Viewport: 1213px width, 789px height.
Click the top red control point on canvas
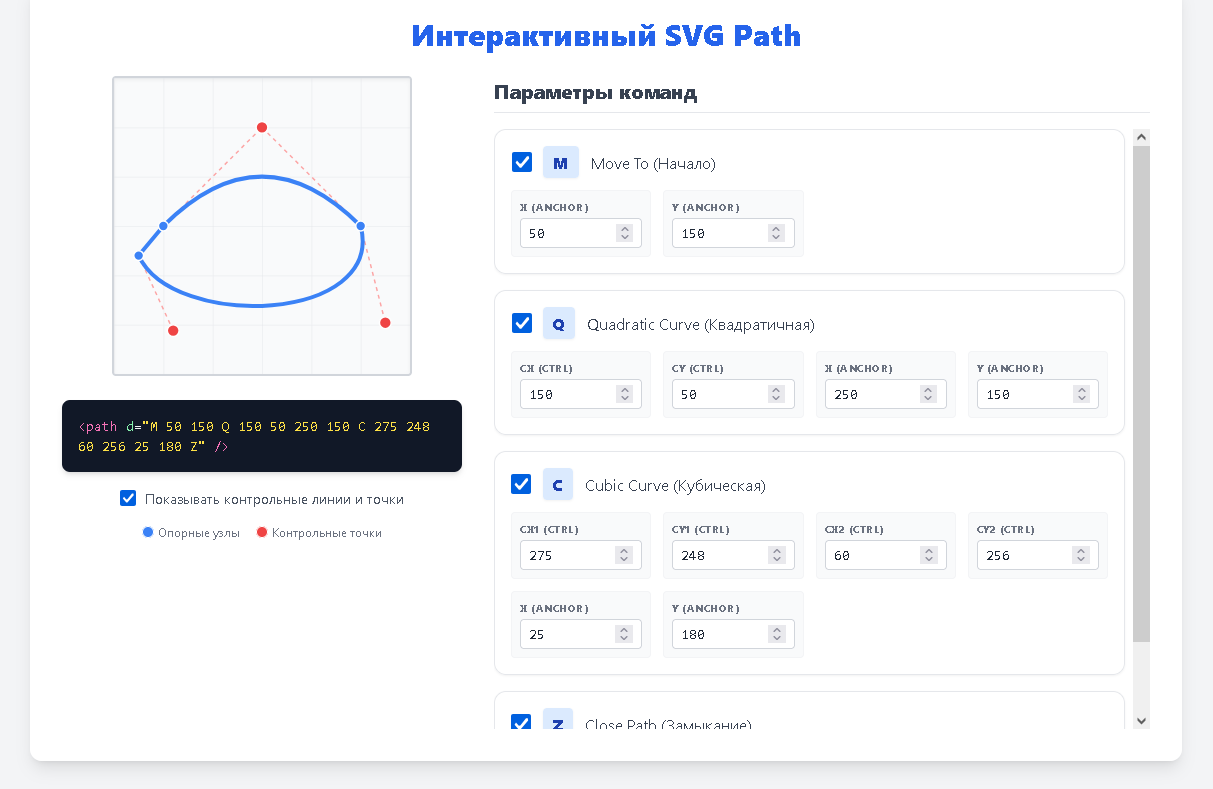(x=262, y=127)
